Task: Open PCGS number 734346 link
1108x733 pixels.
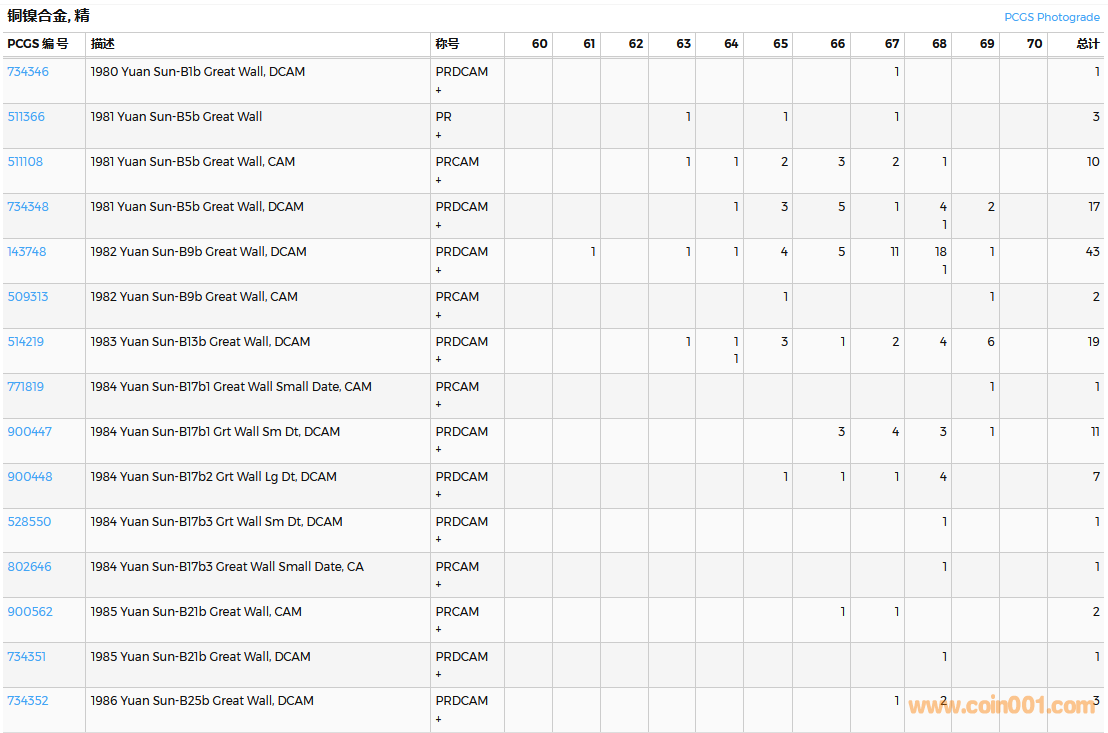Action: [x=28, y=72]
